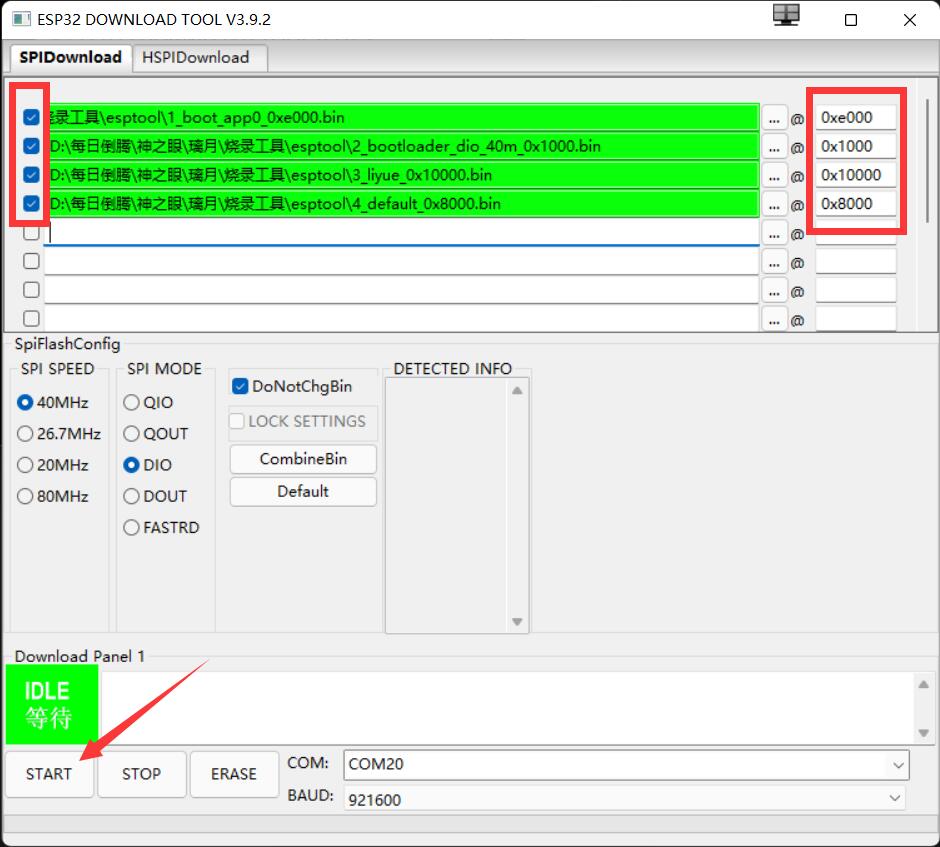This screenshot has height=847, width=940.
Task: Click the ERASE button
Action: pyautogui.click(x=234, y=774)
